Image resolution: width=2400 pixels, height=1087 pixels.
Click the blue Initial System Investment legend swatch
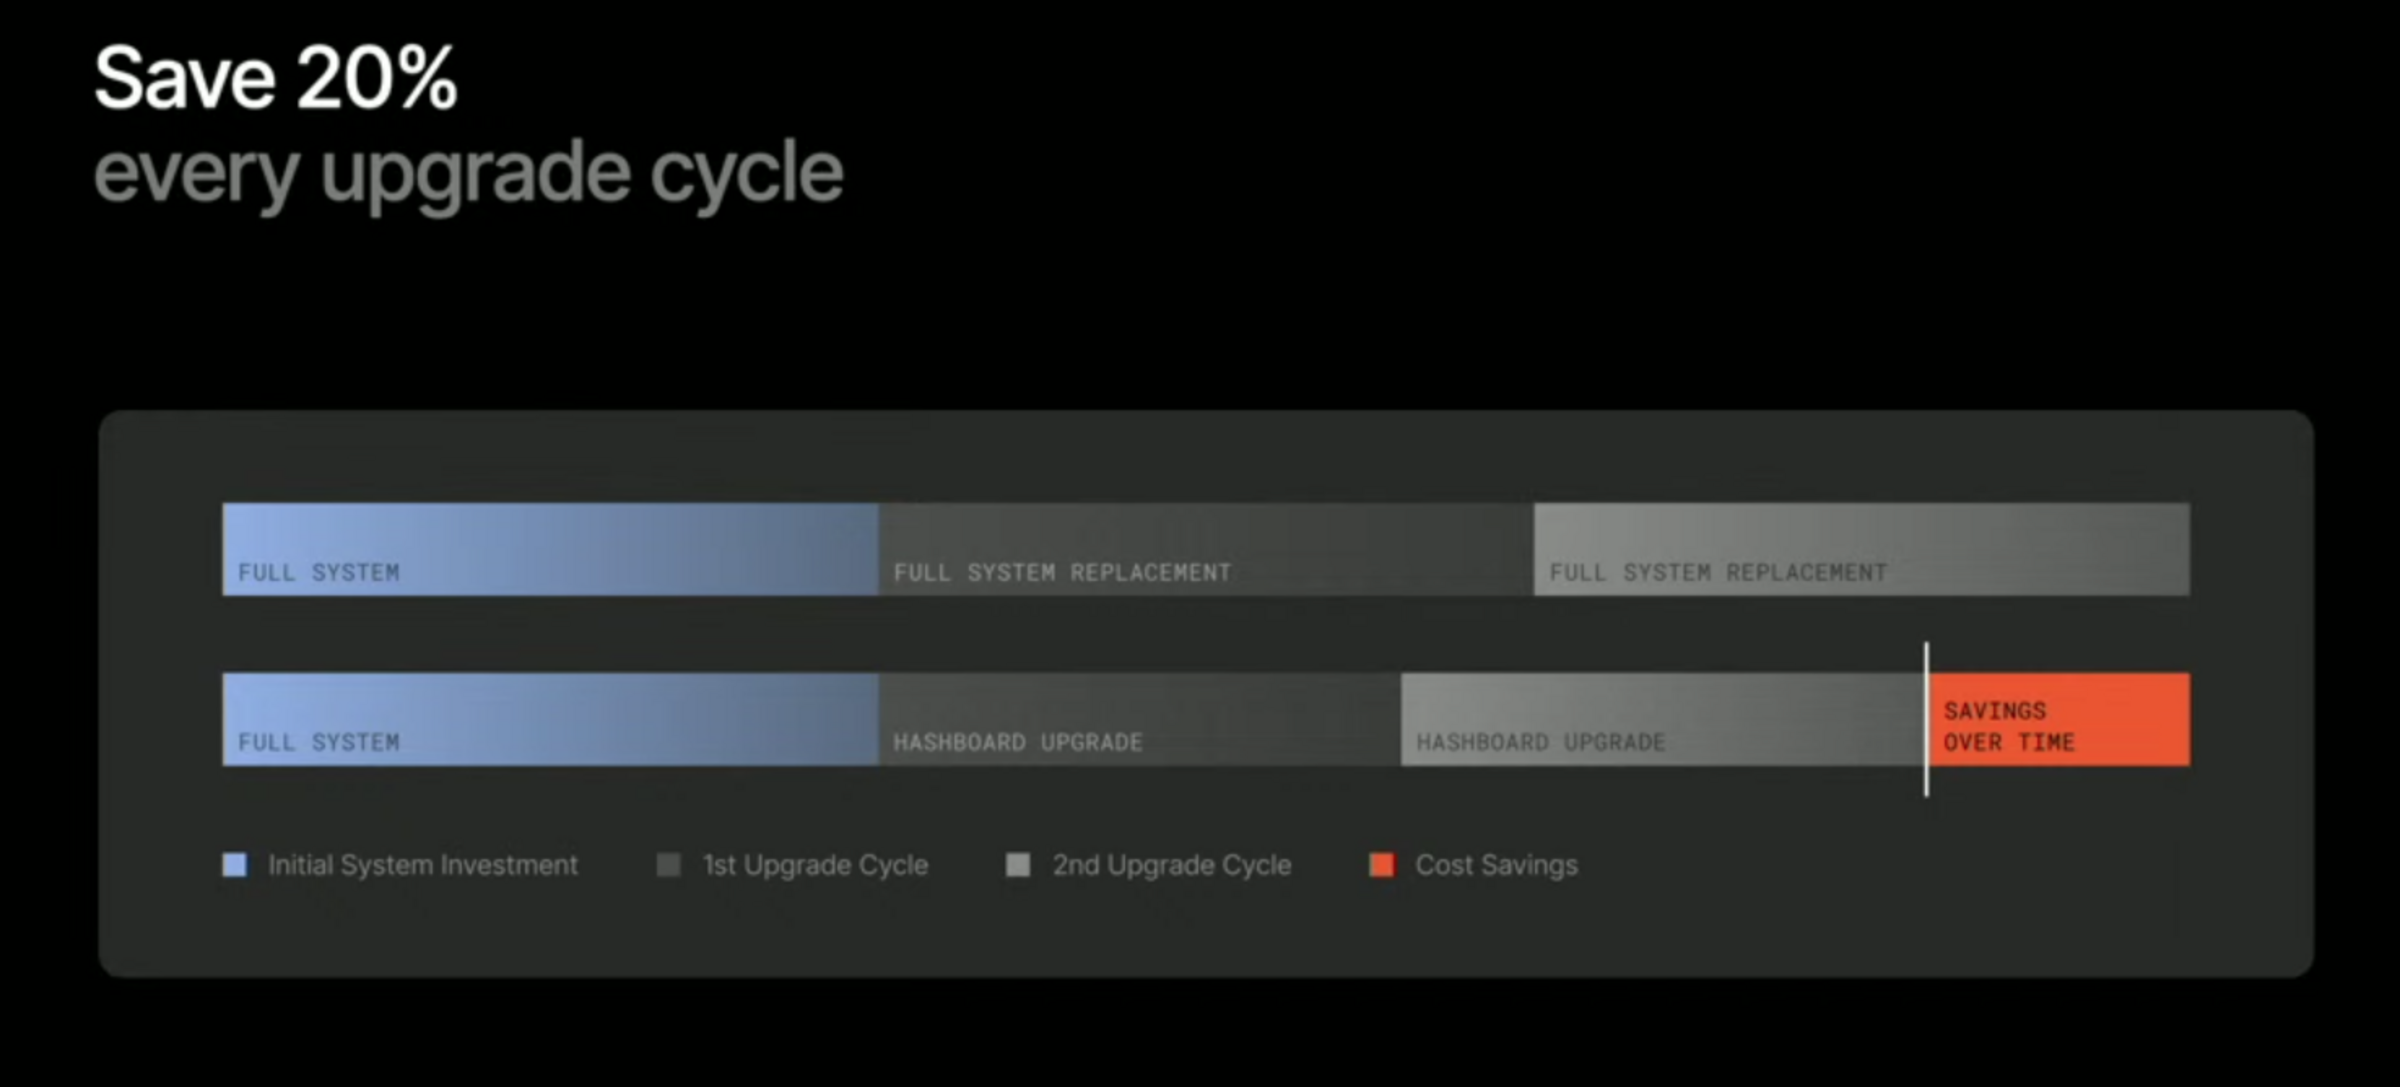point(234,865)
